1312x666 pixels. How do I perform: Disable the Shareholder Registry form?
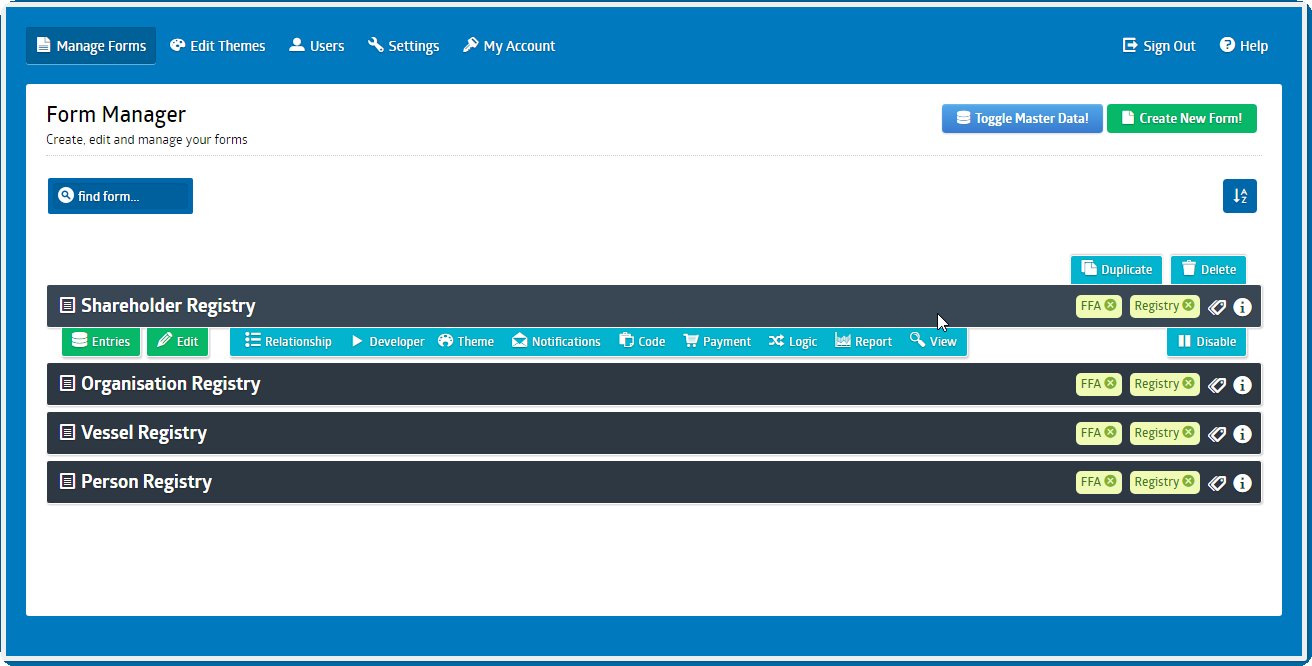pos(1206,342)
